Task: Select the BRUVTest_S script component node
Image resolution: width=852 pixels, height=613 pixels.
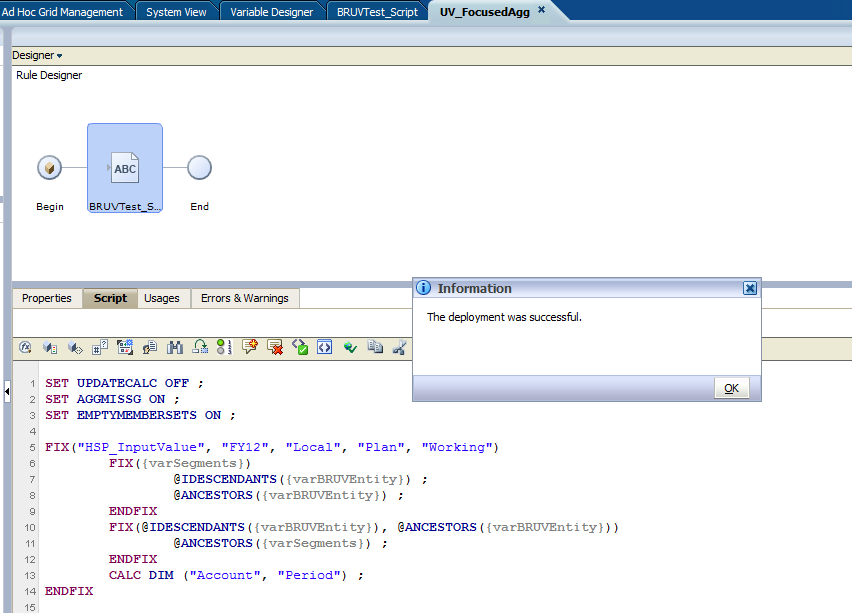Action: pyautogui.click(x=125, y=168)
